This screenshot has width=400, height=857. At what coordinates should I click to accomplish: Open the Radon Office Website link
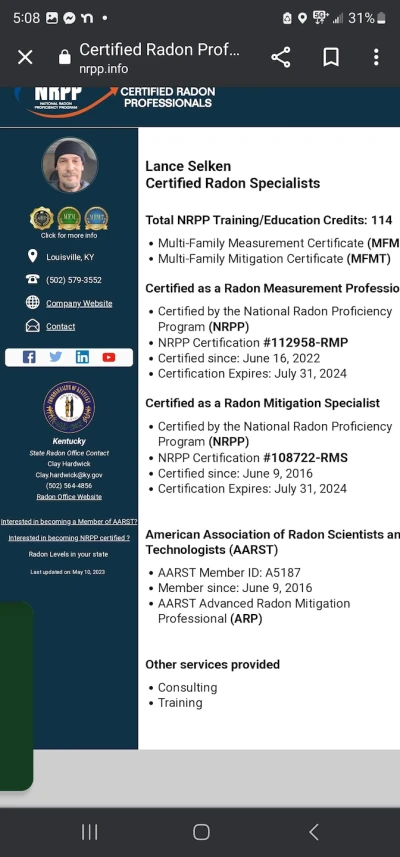coord(69,496)
